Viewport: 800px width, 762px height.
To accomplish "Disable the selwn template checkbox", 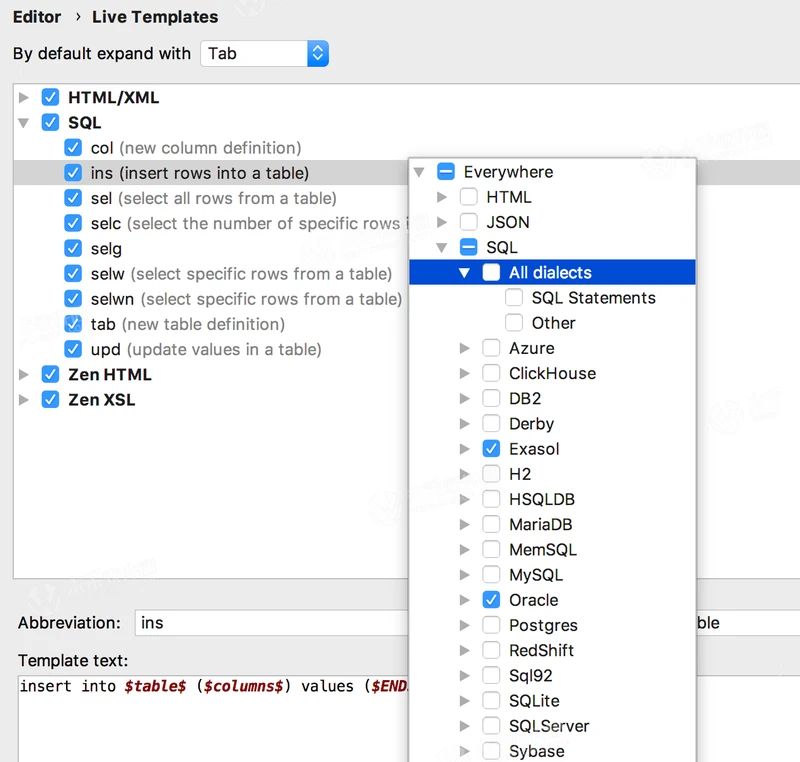I will [73, 299].
